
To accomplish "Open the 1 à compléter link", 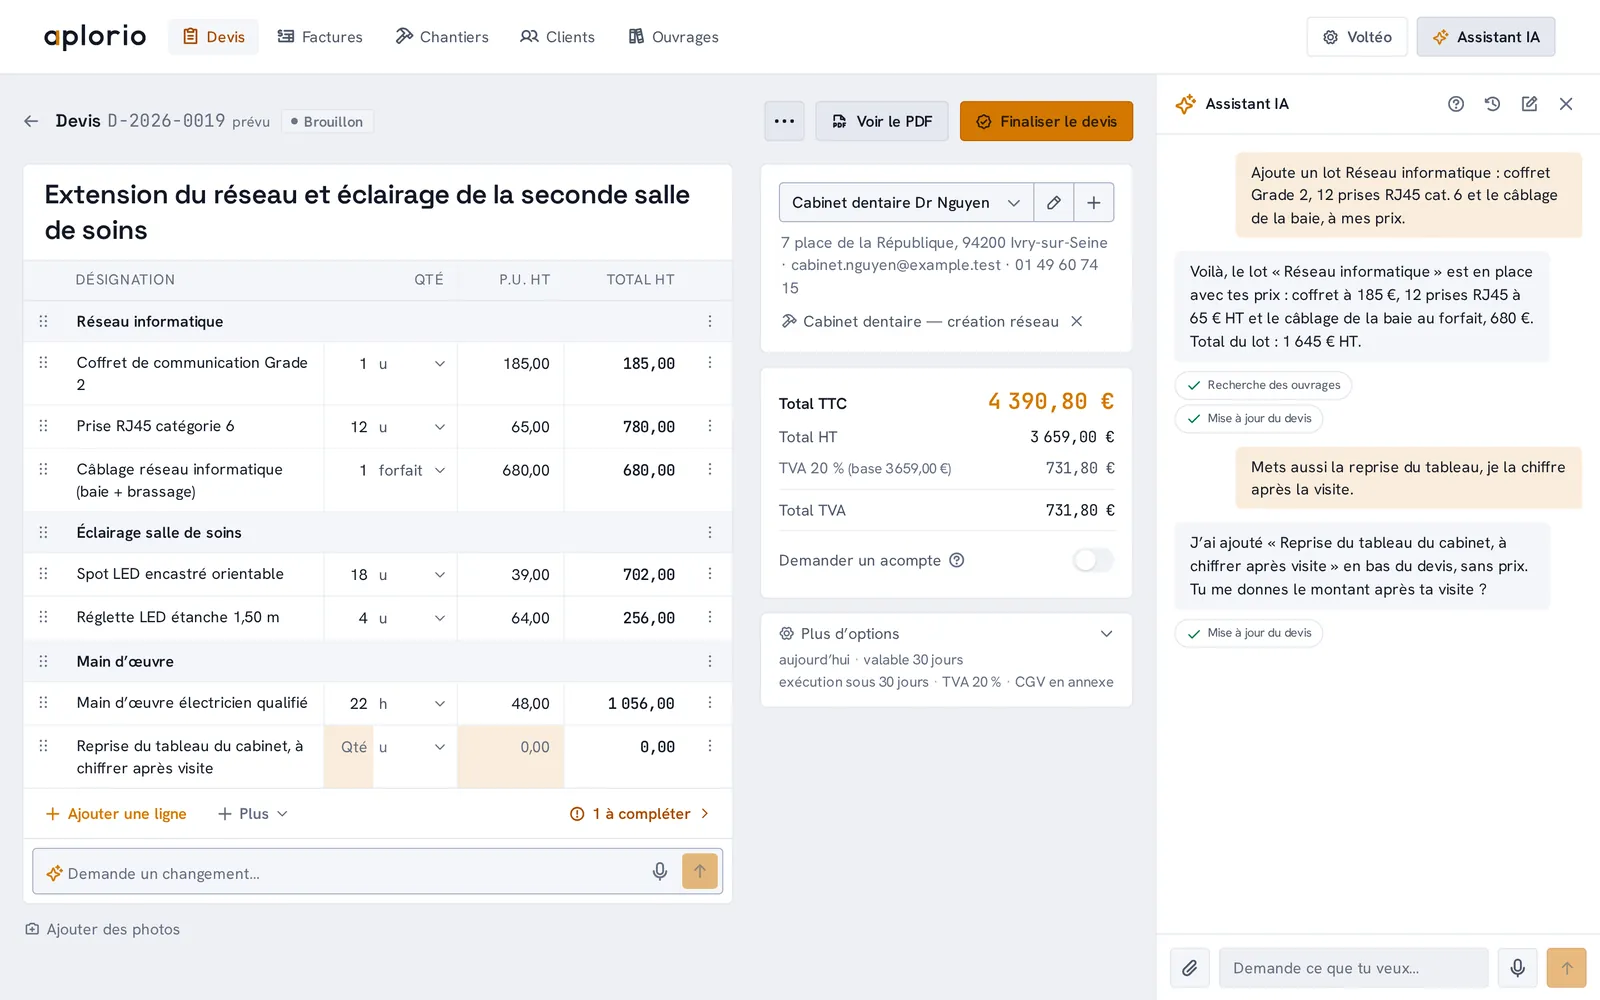I will [640, 814].
